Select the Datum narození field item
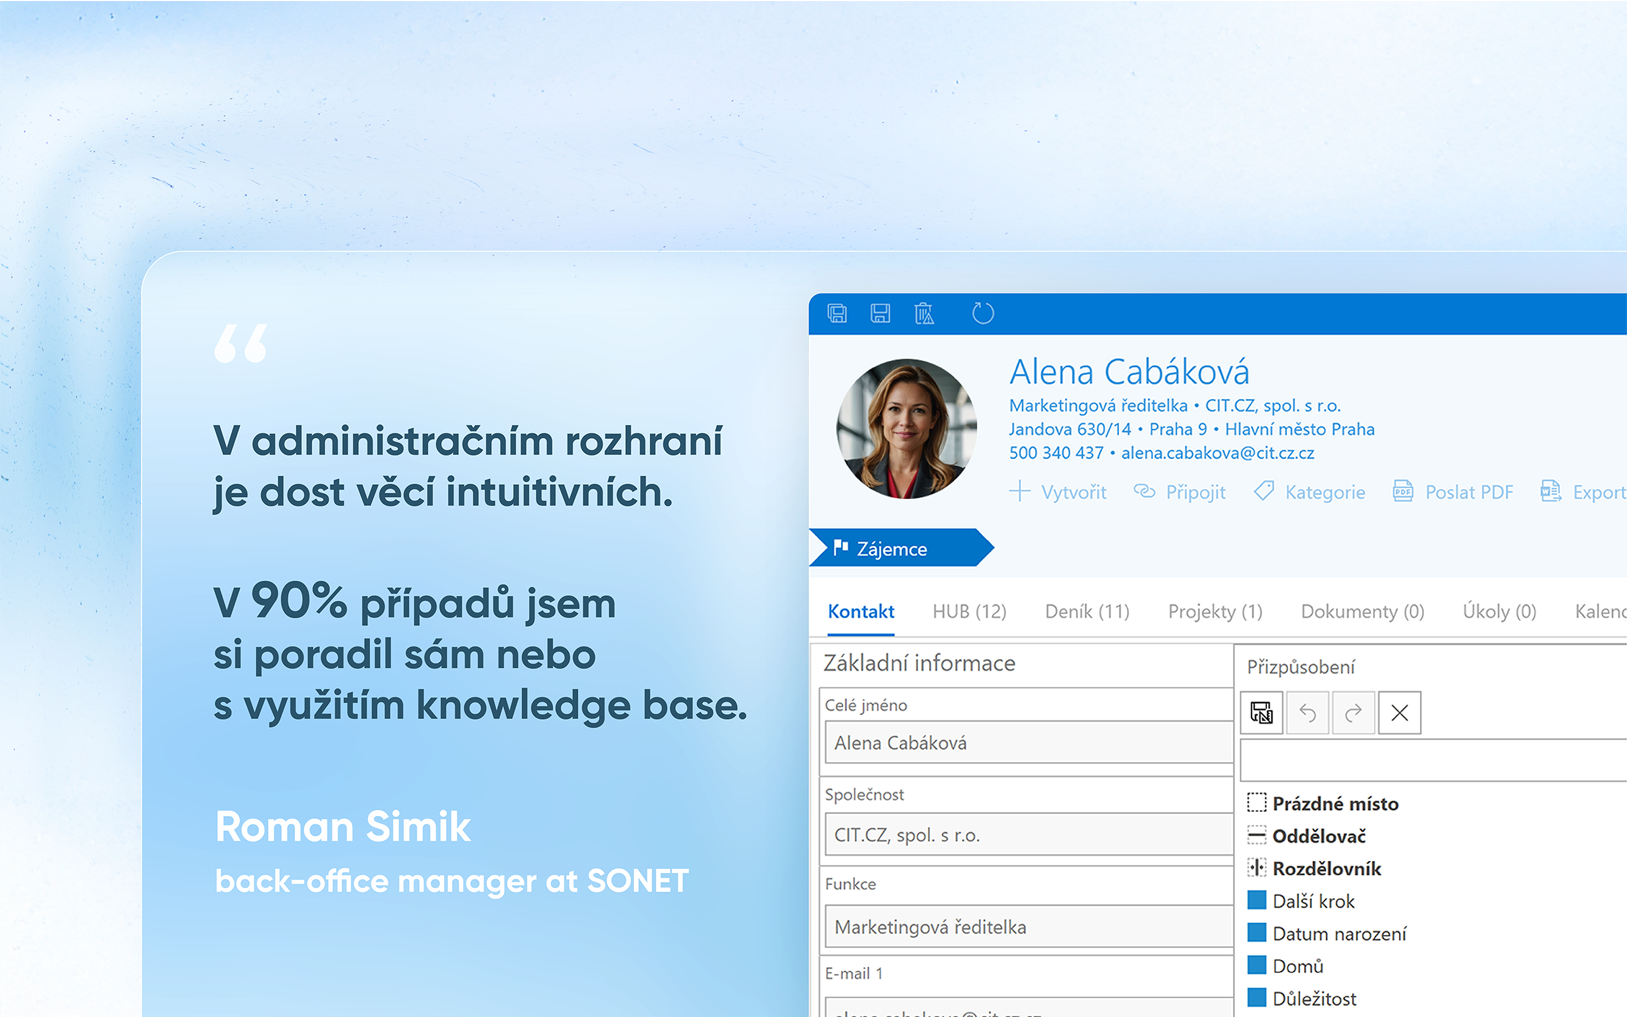 click(x=1327, y=933)
